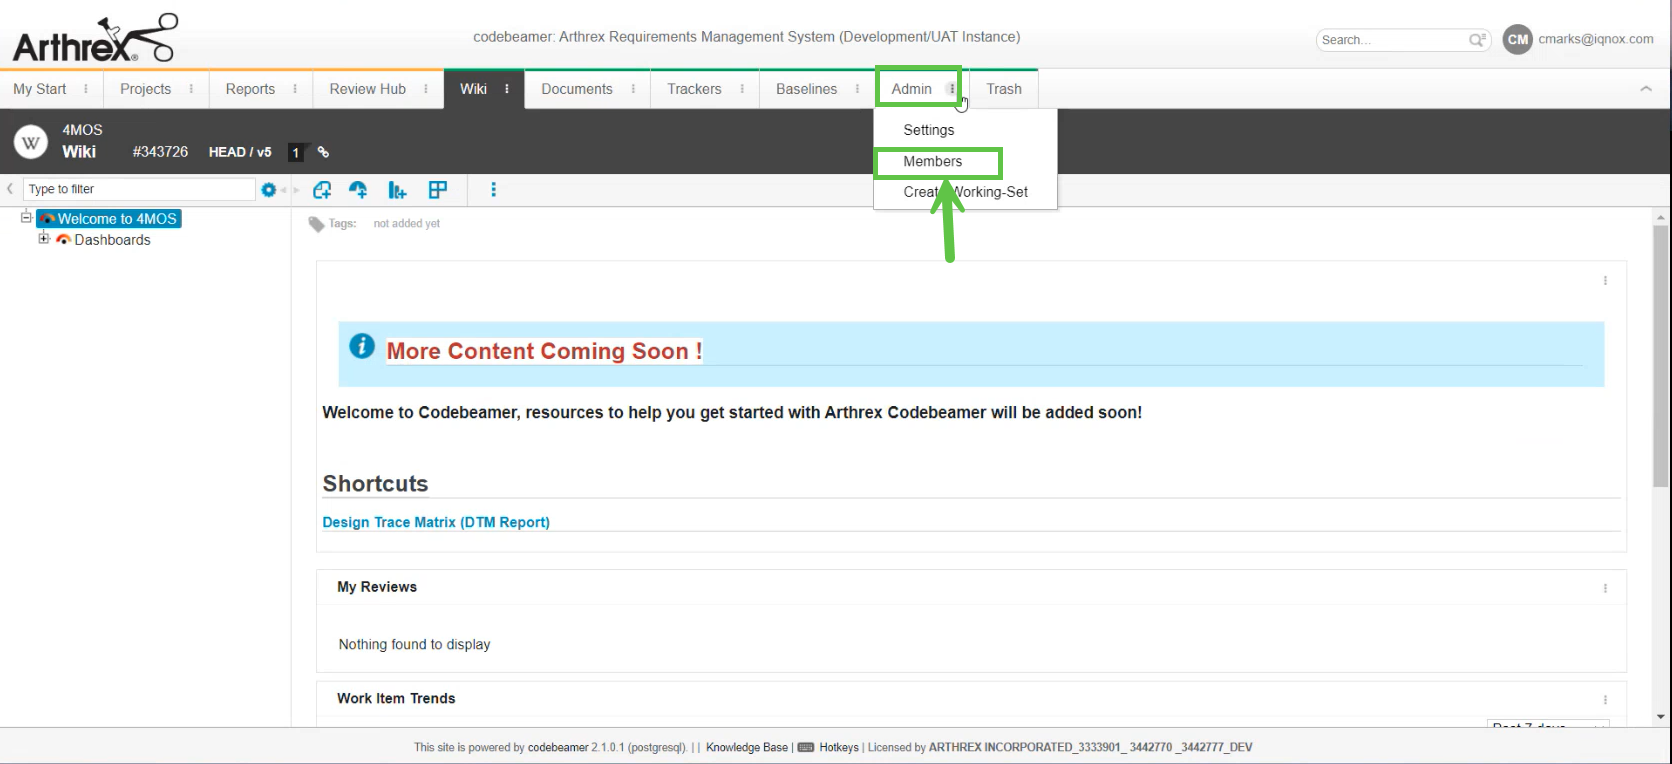Click the dashboard layout grid icon

(437, 190)
